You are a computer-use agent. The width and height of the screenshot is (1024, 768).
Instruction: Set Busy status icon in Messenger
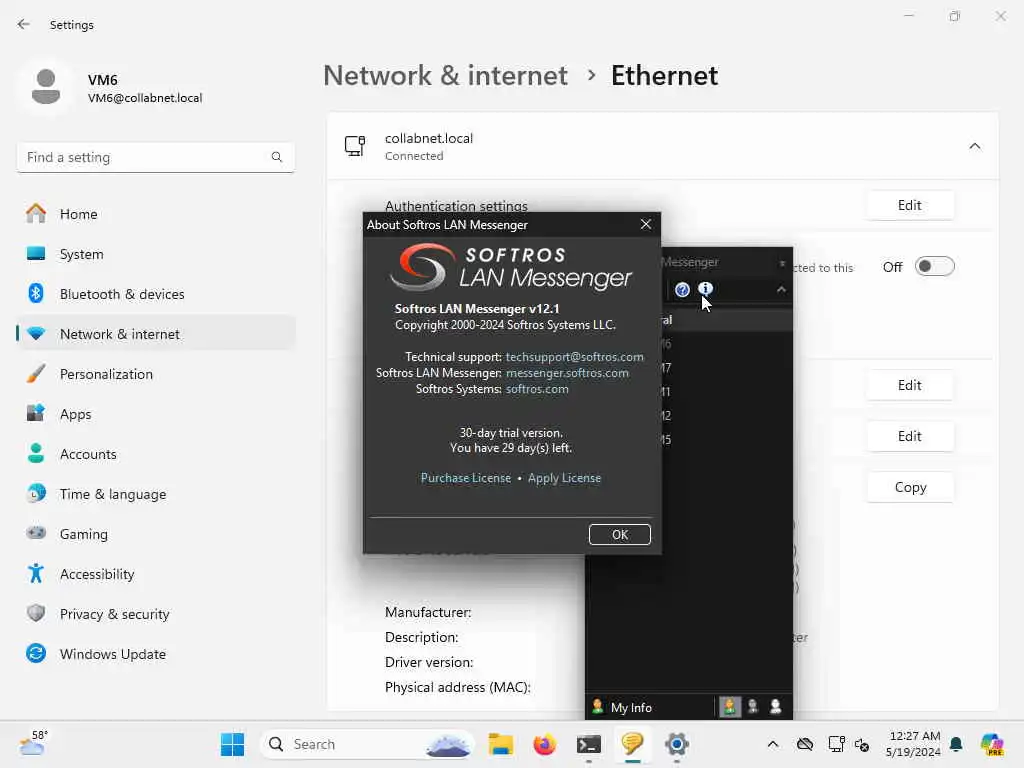[x=753, y=707]
